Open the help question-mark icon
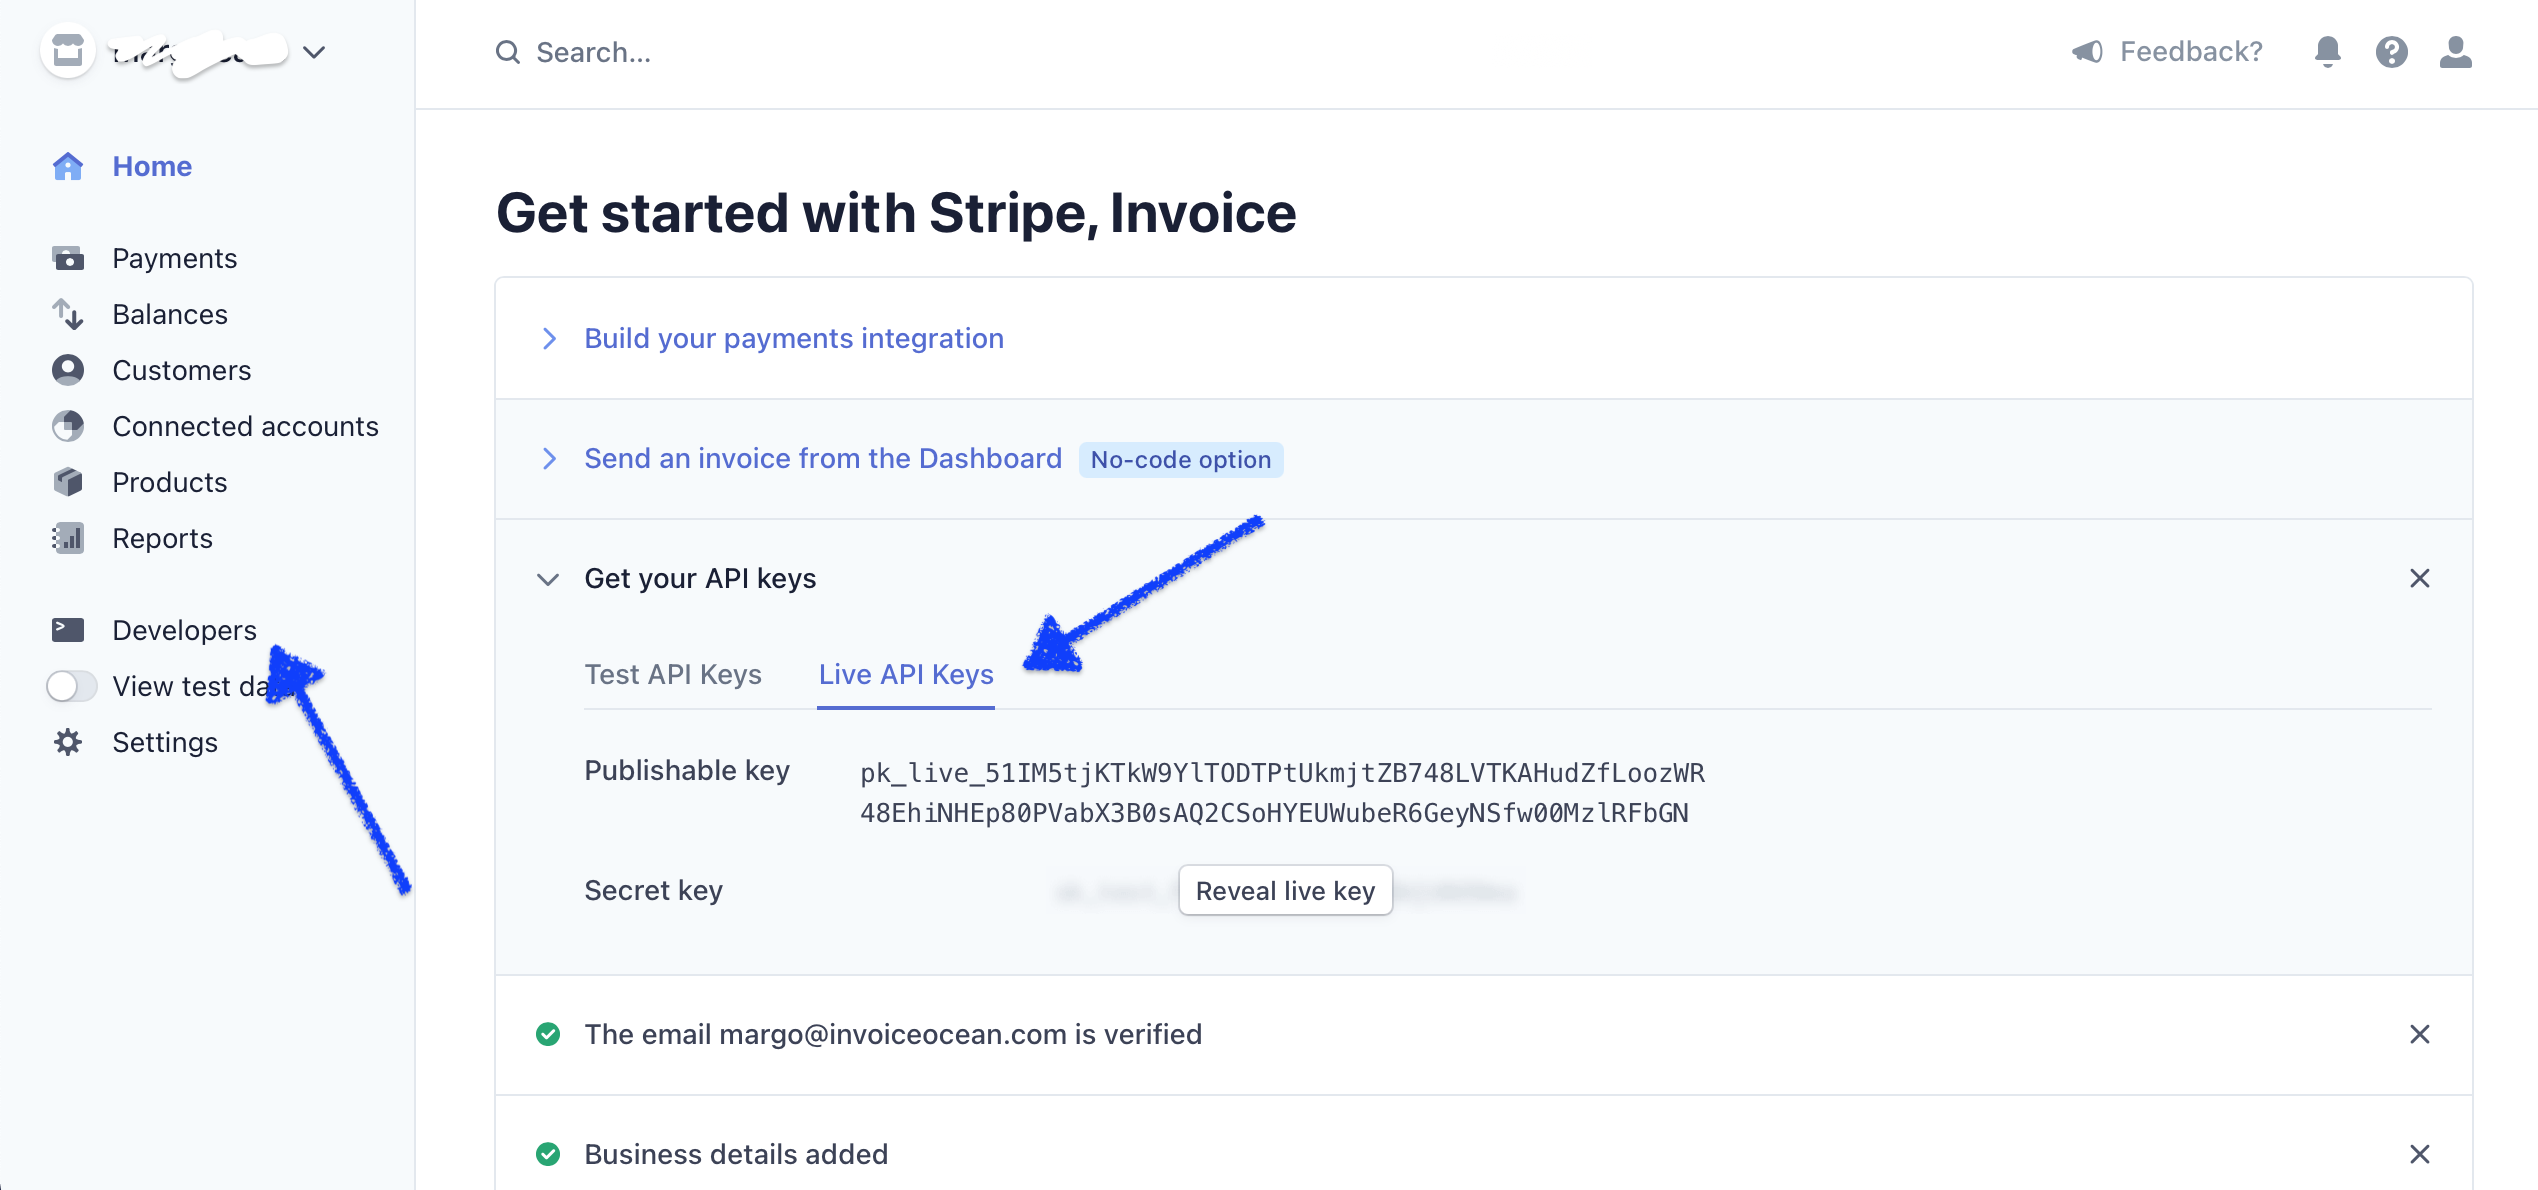The width and height of the screenshot is (2538, 1190). [2392, 51]
